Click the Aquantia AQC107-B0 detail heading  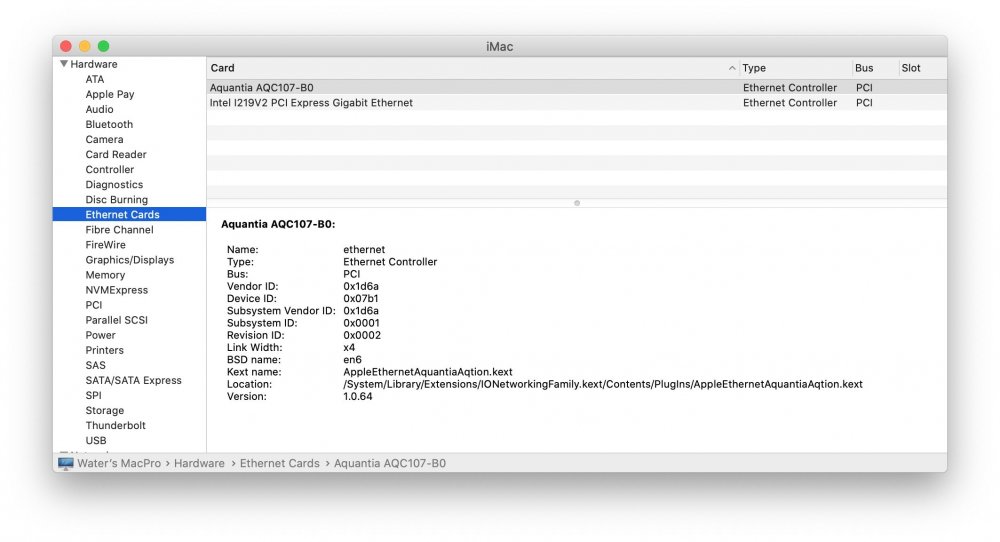click(278, 224)
